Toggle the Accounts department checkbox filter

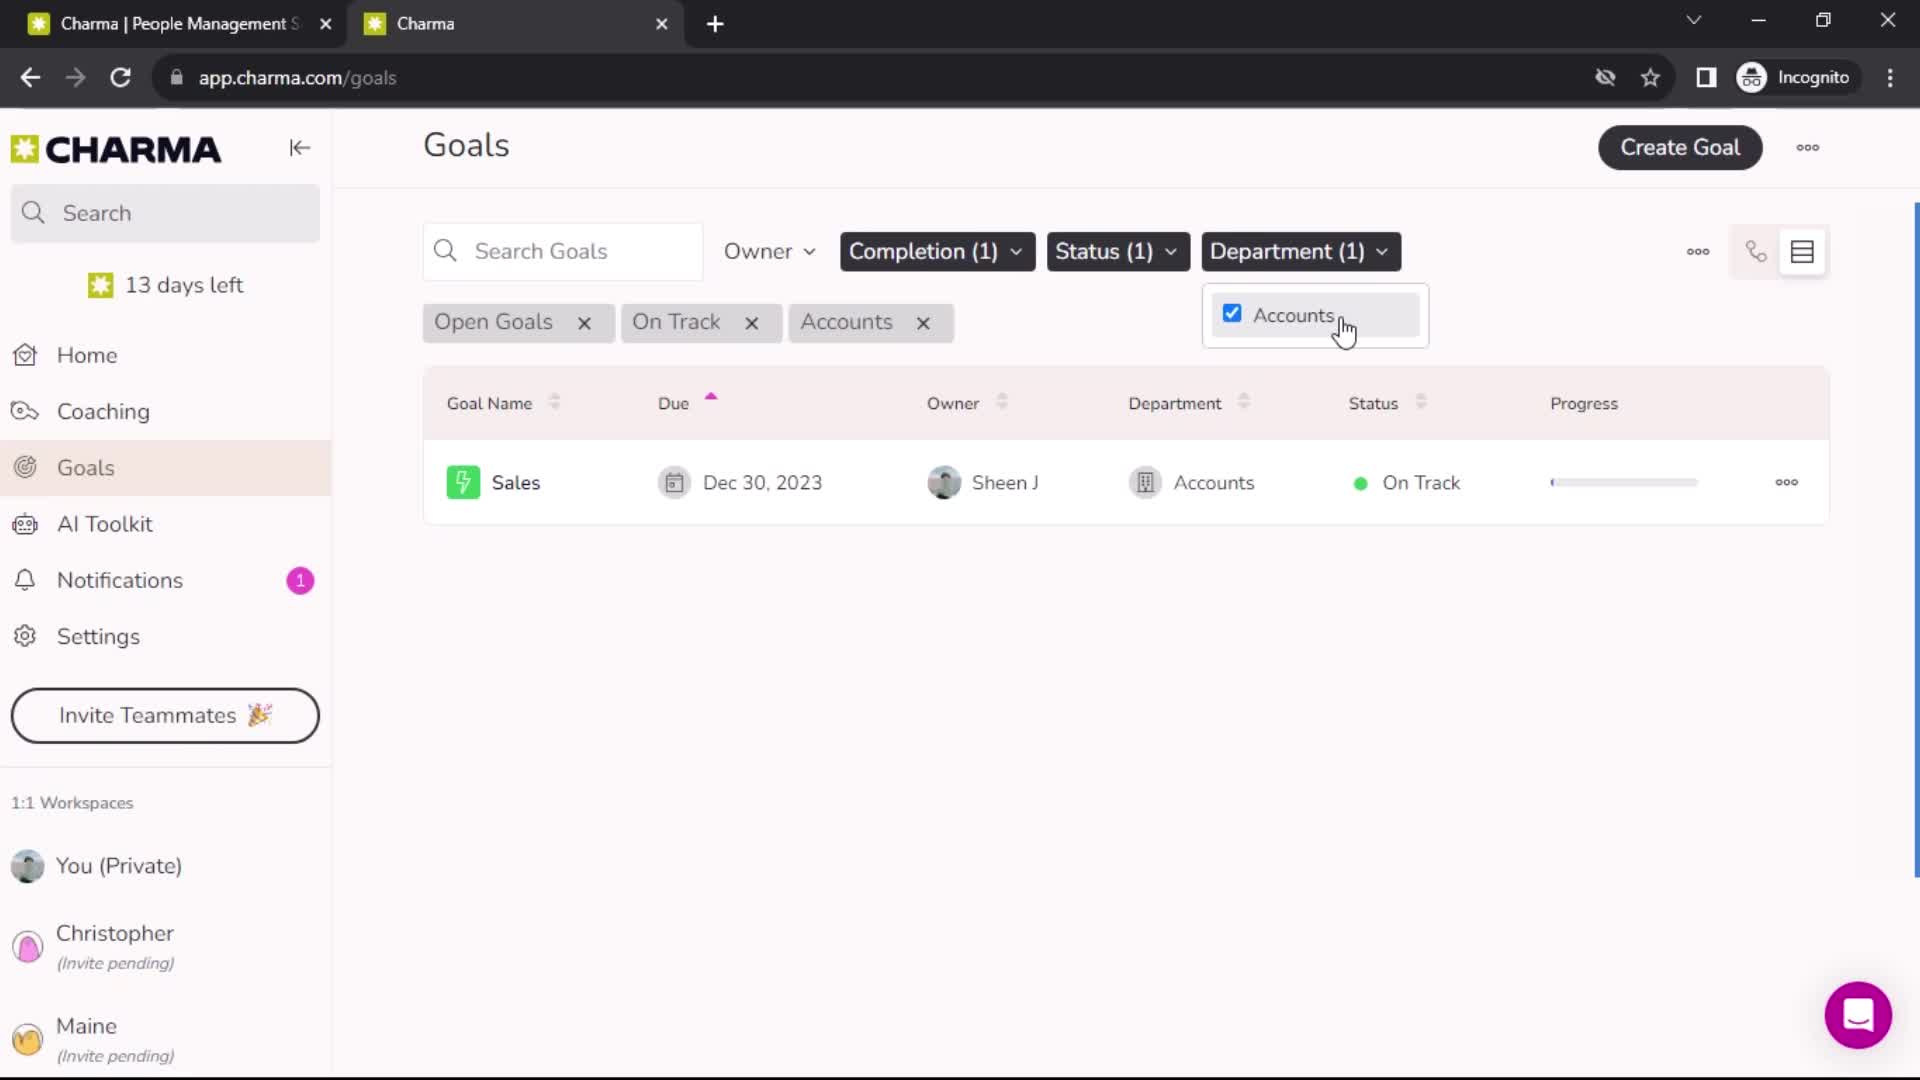(x=1232, y=314)
